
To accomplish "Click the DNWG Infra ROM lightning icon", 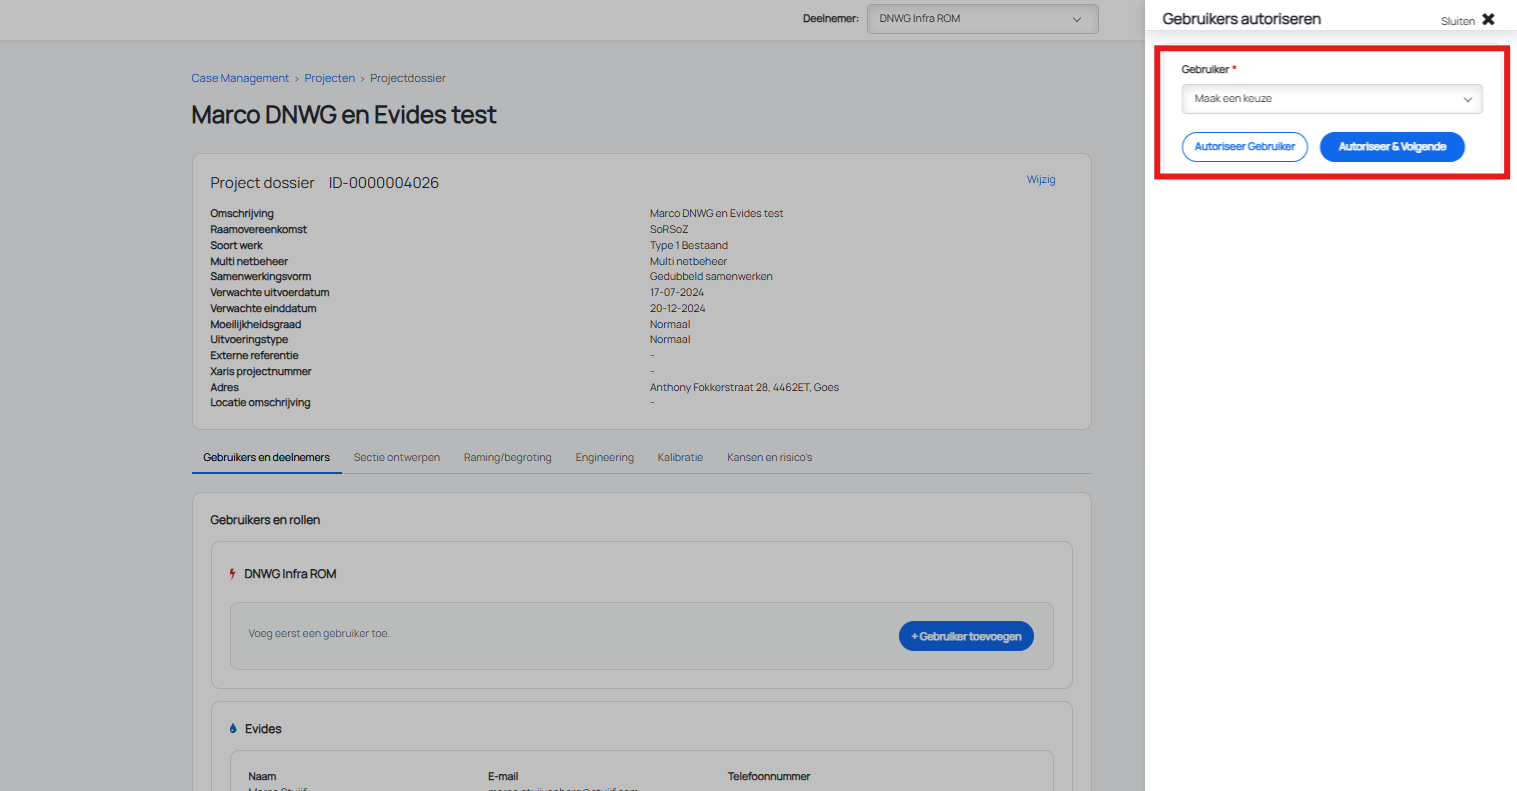I will [232, 574].
